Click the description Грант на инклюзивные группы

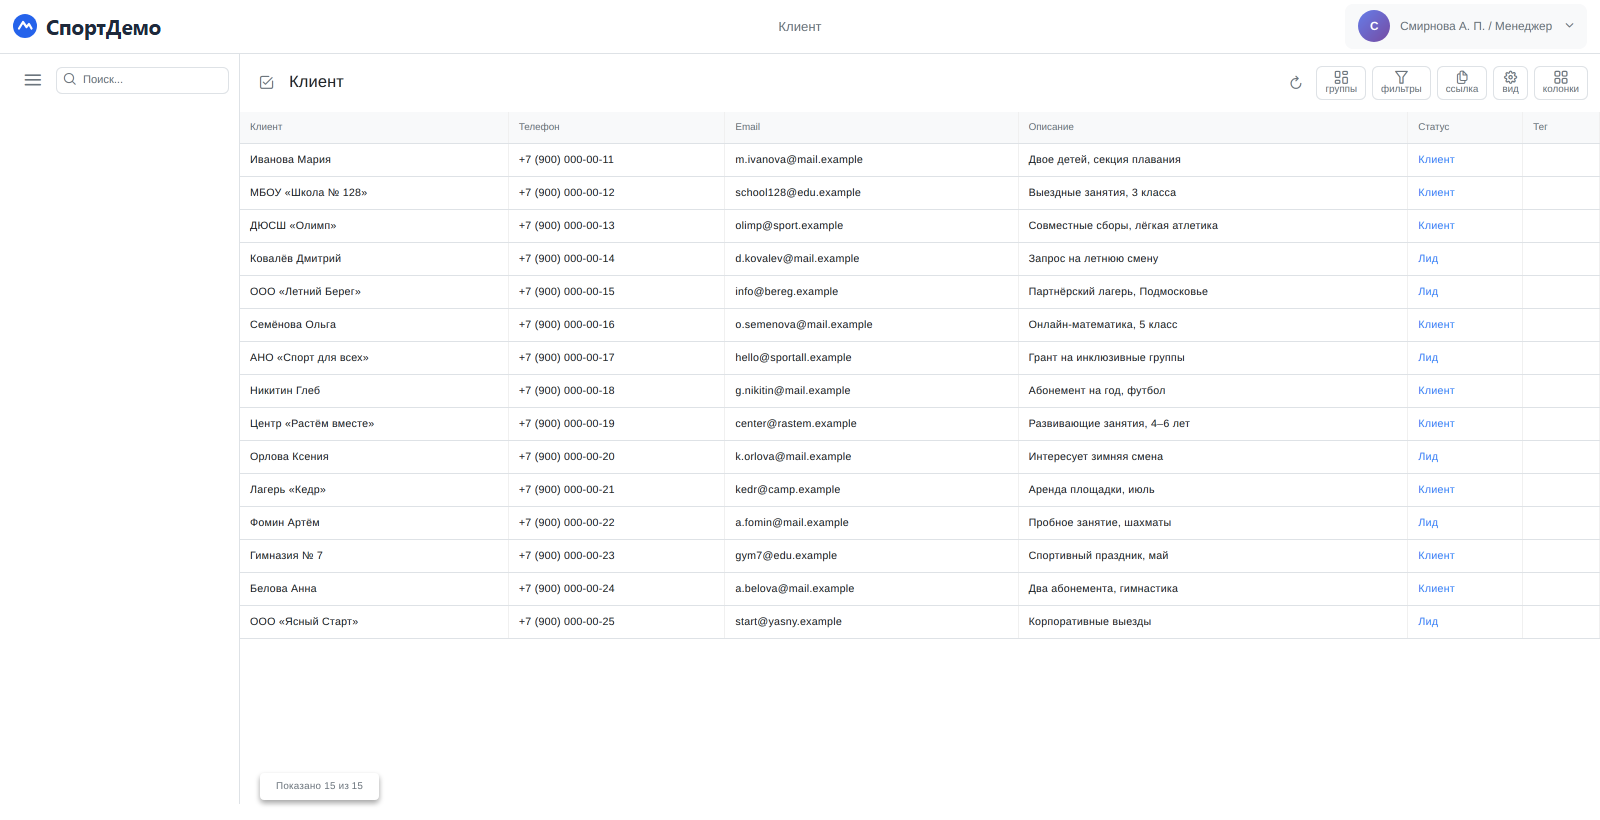coord(1107,358)
